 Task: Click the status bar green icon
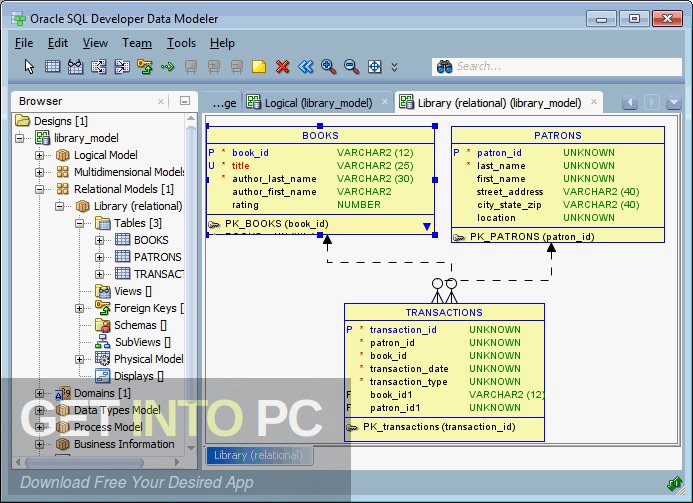click(x=674, y=483)
